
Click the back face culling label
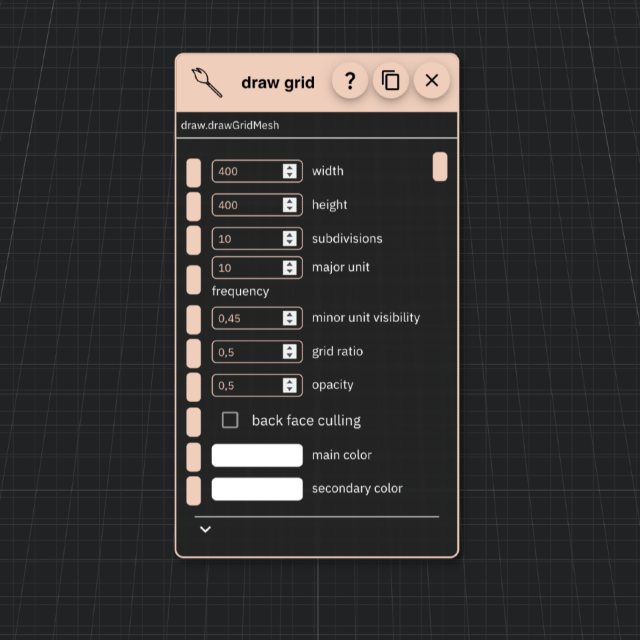point(306,421)
